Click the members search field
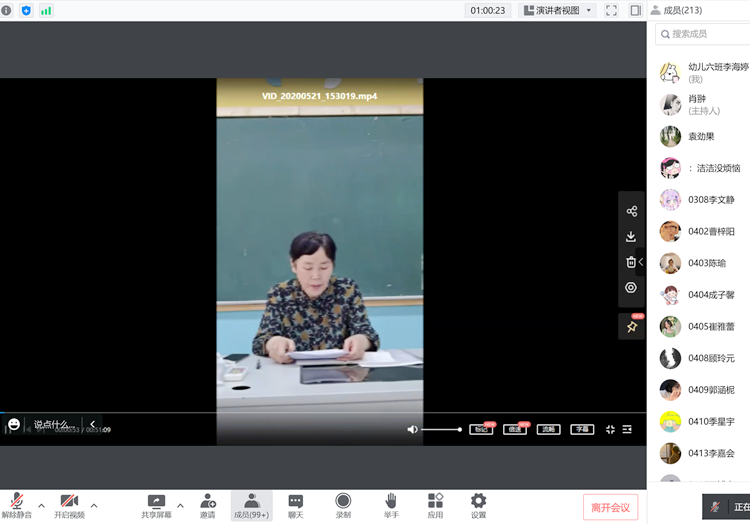 coord(702,34)
